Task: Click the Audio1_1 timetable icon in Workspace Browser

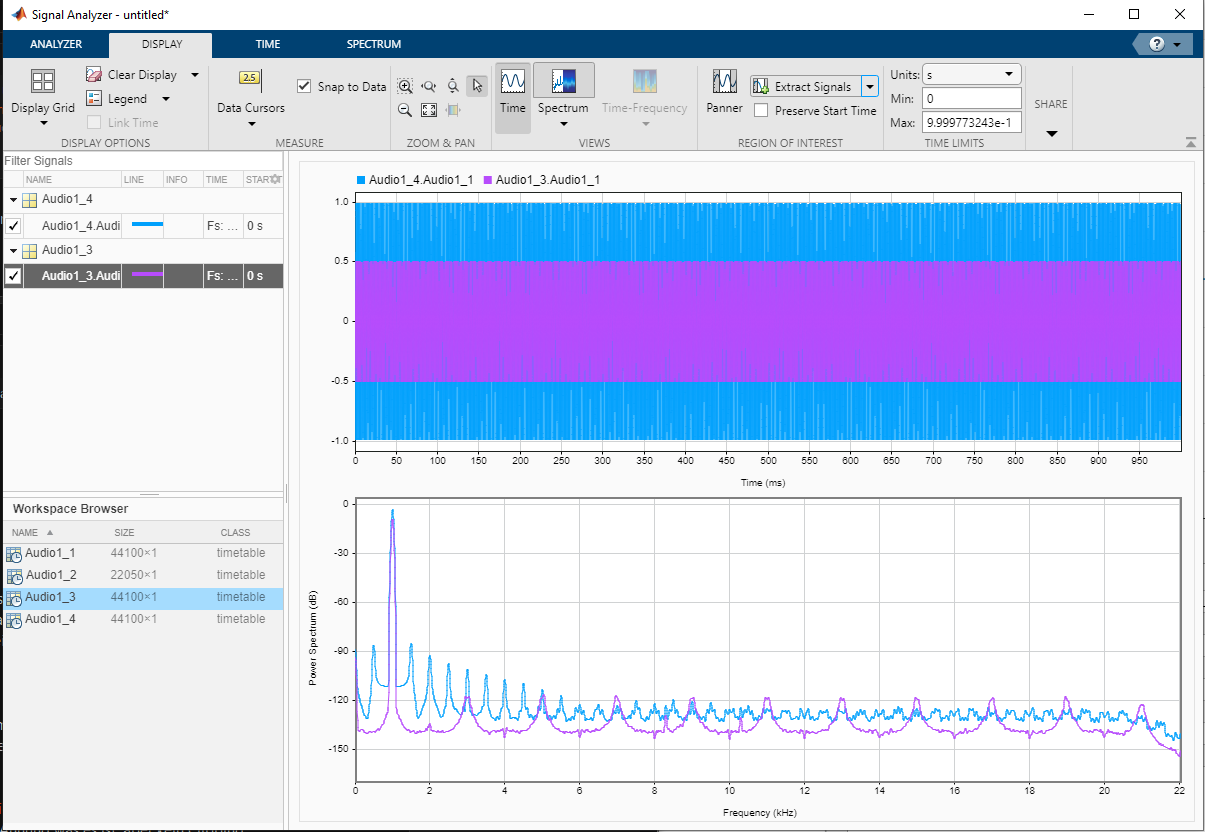Action: pos(14,553)
